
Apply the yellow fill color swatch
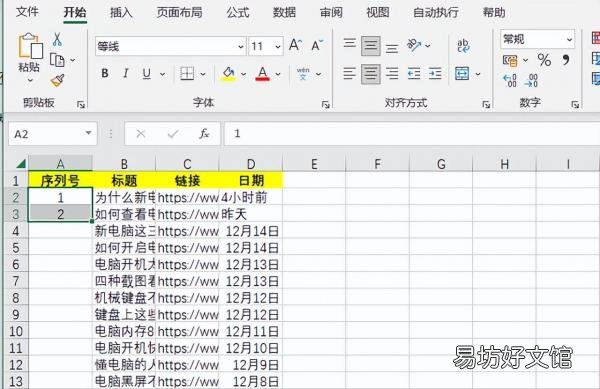228,73
